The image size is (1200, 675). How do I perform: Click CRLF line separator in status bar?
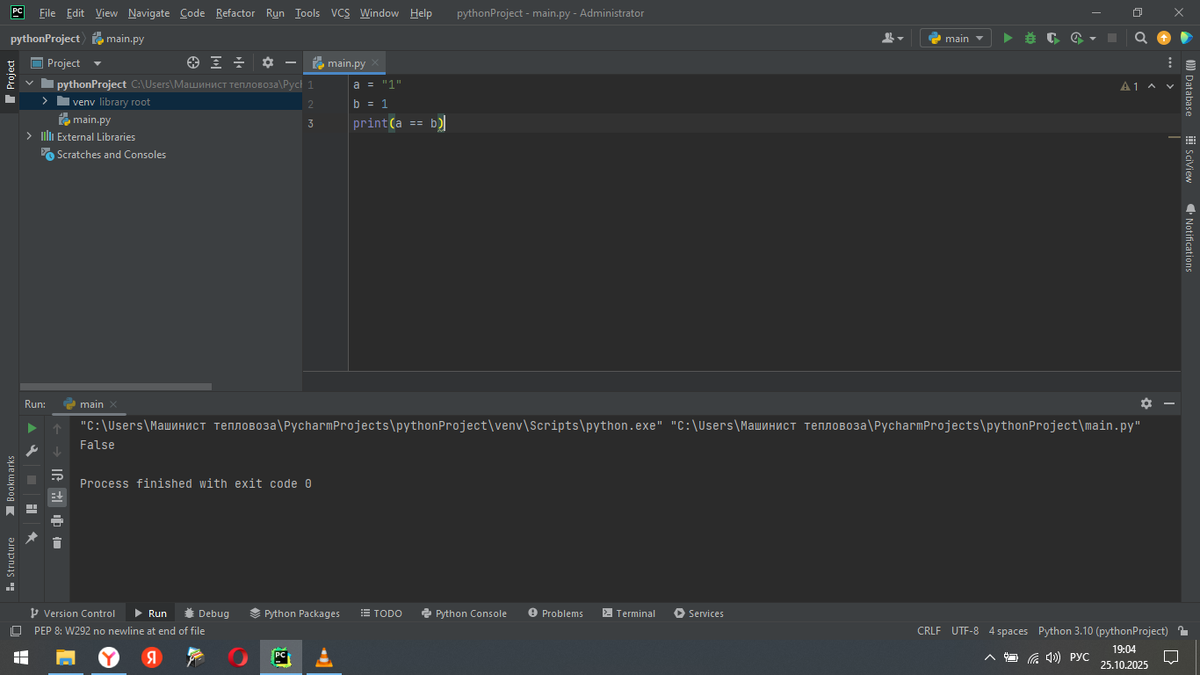[929, 631]
